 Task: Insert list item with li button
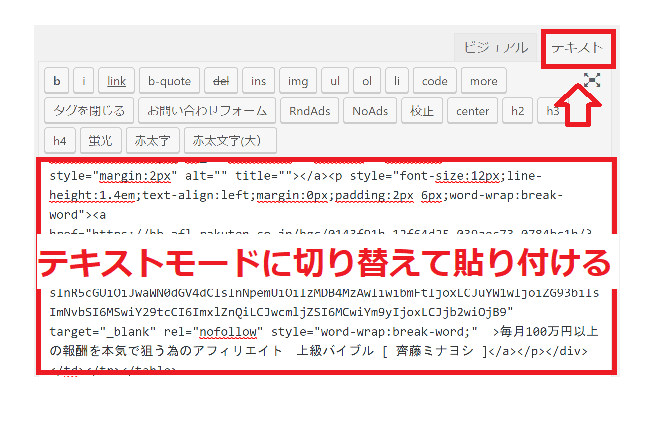click(x=397, y=80)
